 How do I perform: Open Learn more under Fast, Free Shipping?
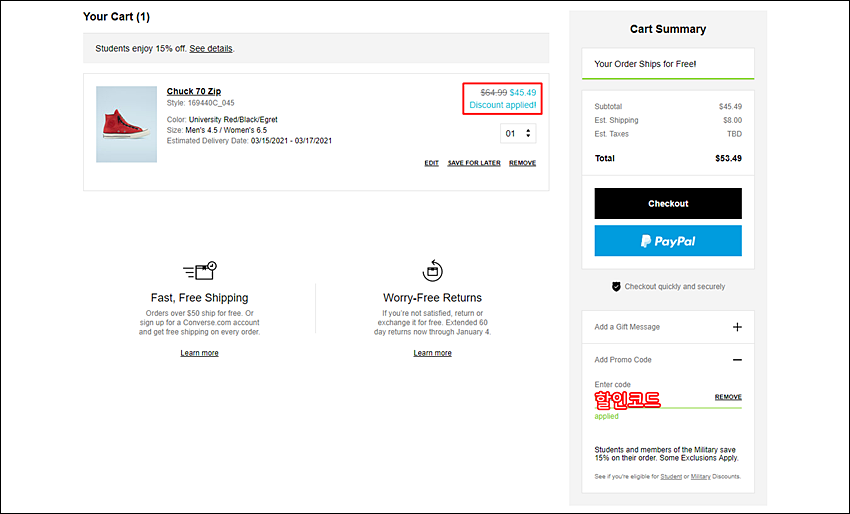click(199, 353)
